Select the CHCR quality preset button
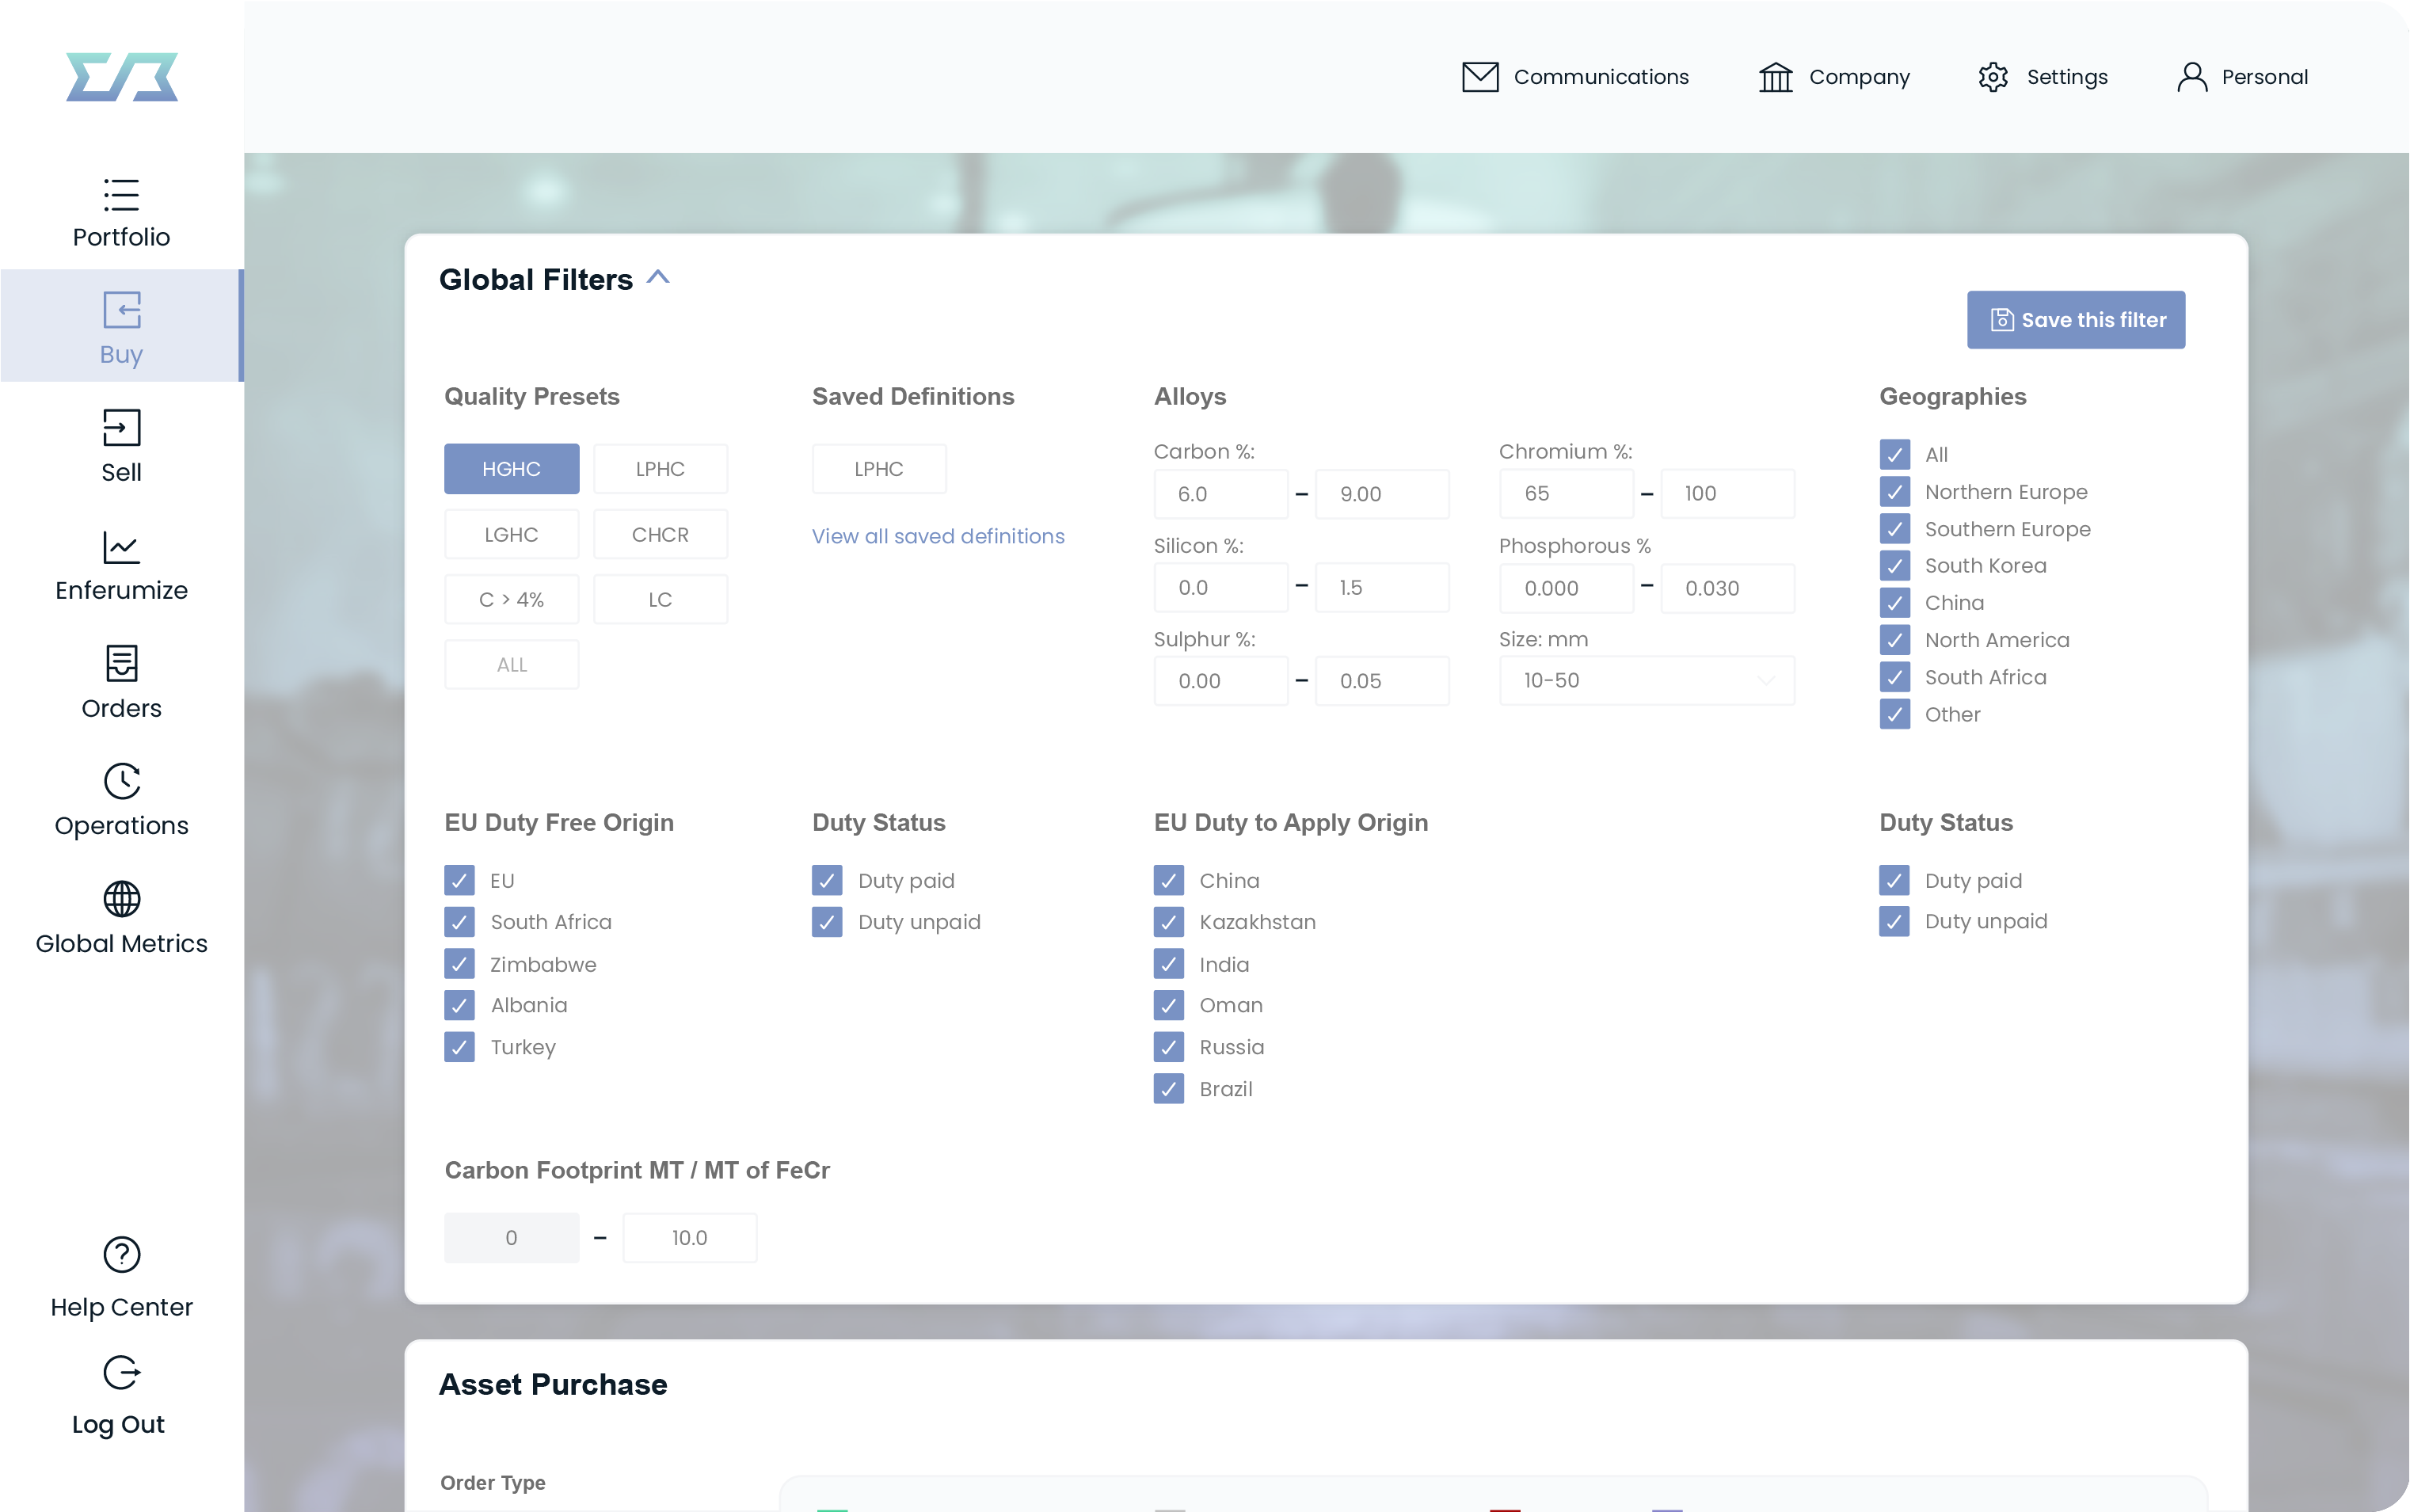2410x1512 pixels. [x=658, y=533]
